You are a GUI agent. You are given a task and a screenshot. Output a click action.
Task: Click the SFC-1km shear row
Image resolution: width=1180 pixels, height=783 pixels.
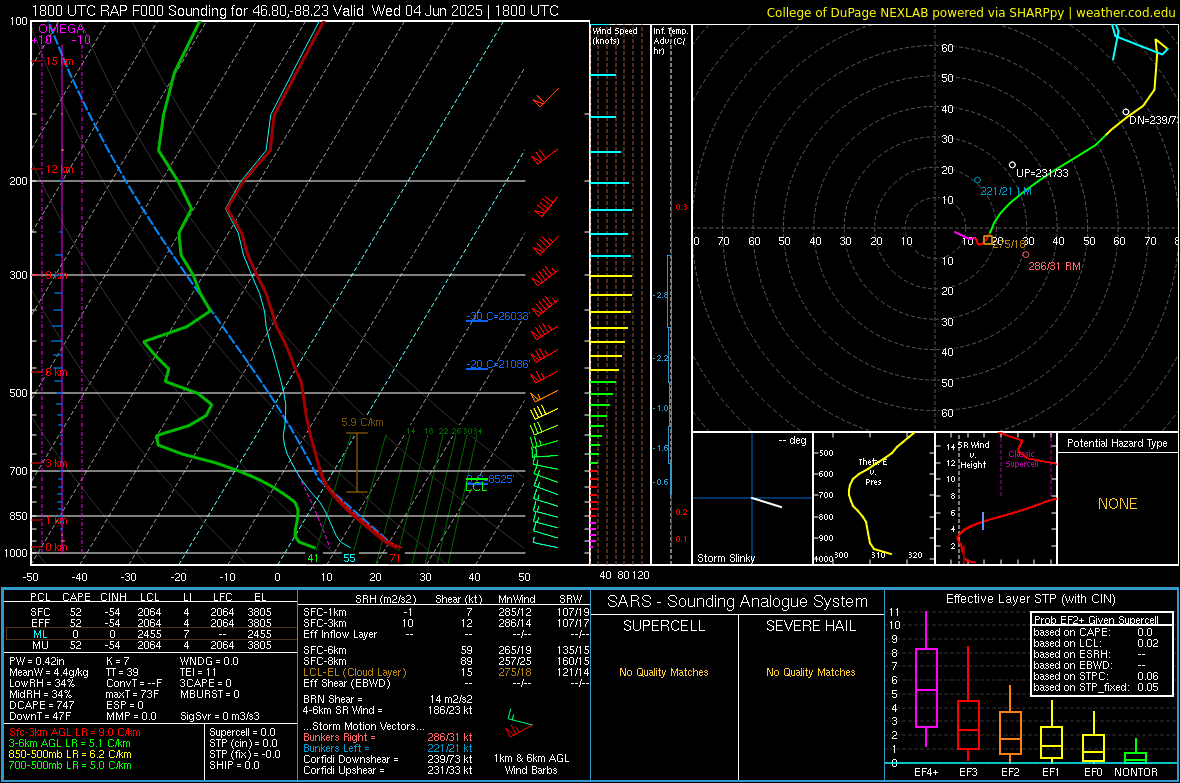(x=446, y=612)
